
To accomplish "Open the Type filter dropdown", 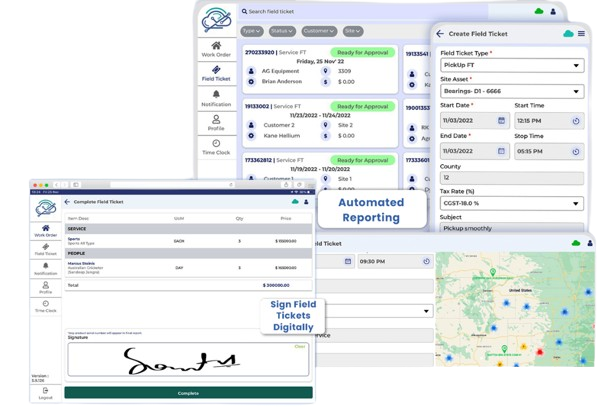I will pyautogui.click(x=252, y=31).
